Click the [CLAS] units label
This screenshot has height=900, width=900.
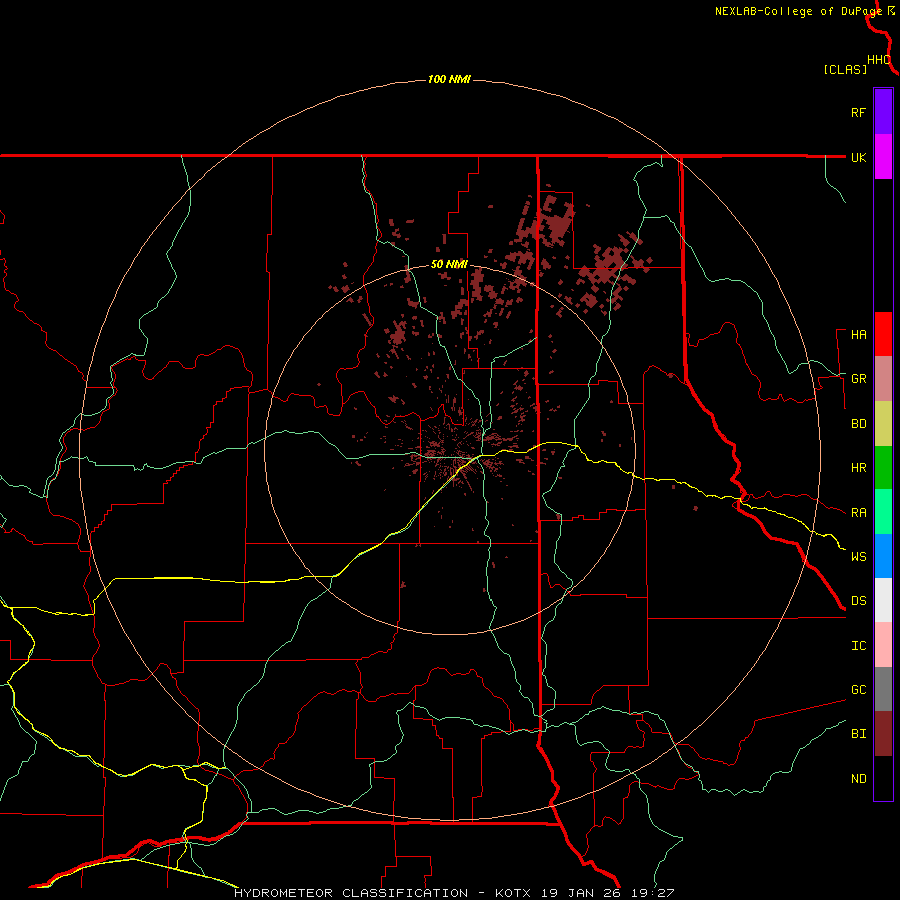[845, 69]
